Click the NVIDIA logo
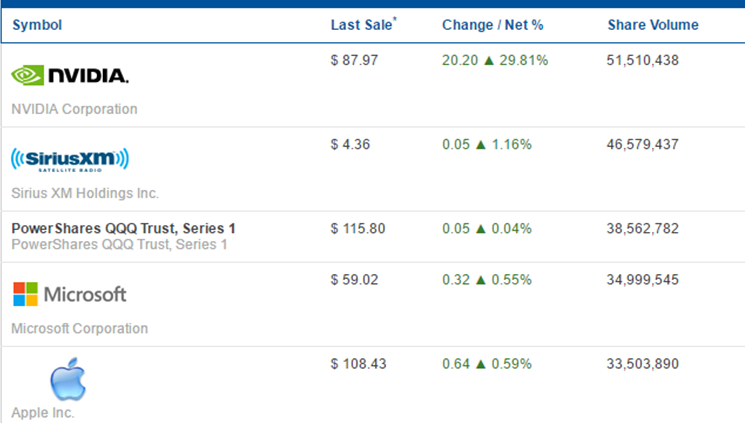The width and height of the screenshot is (753, 423). click(70, 75)
